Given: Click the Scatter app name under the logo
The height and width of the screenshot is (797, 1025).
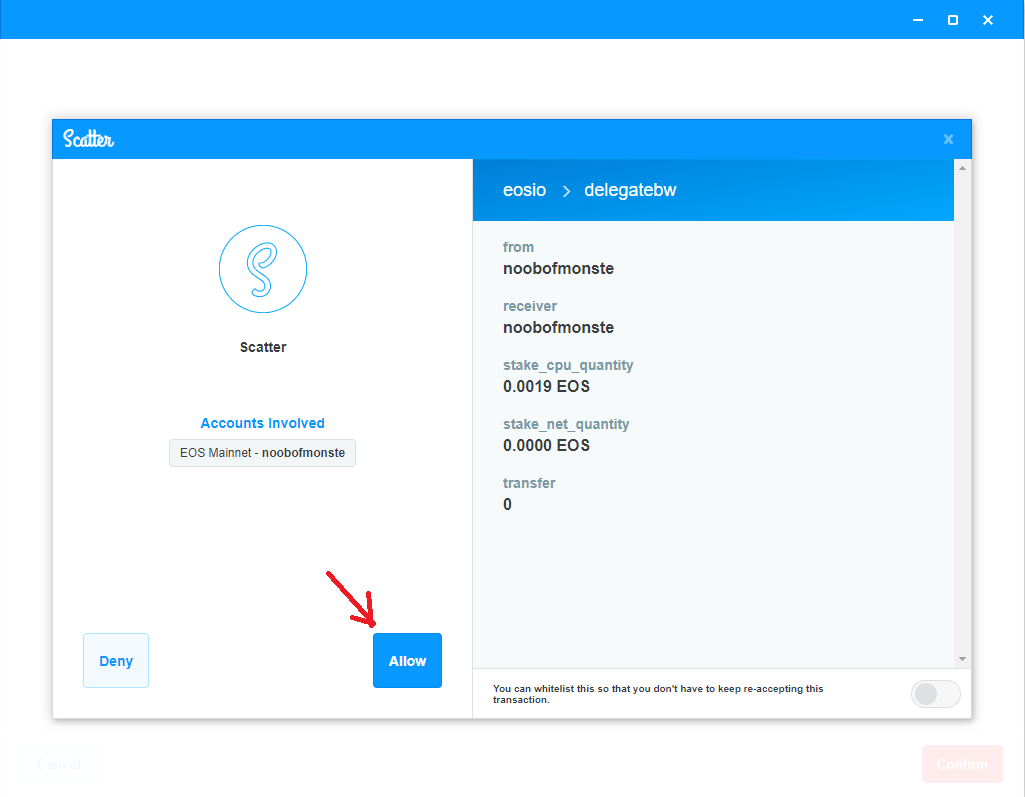Looking at the screenshot, I should click(263, 347).
